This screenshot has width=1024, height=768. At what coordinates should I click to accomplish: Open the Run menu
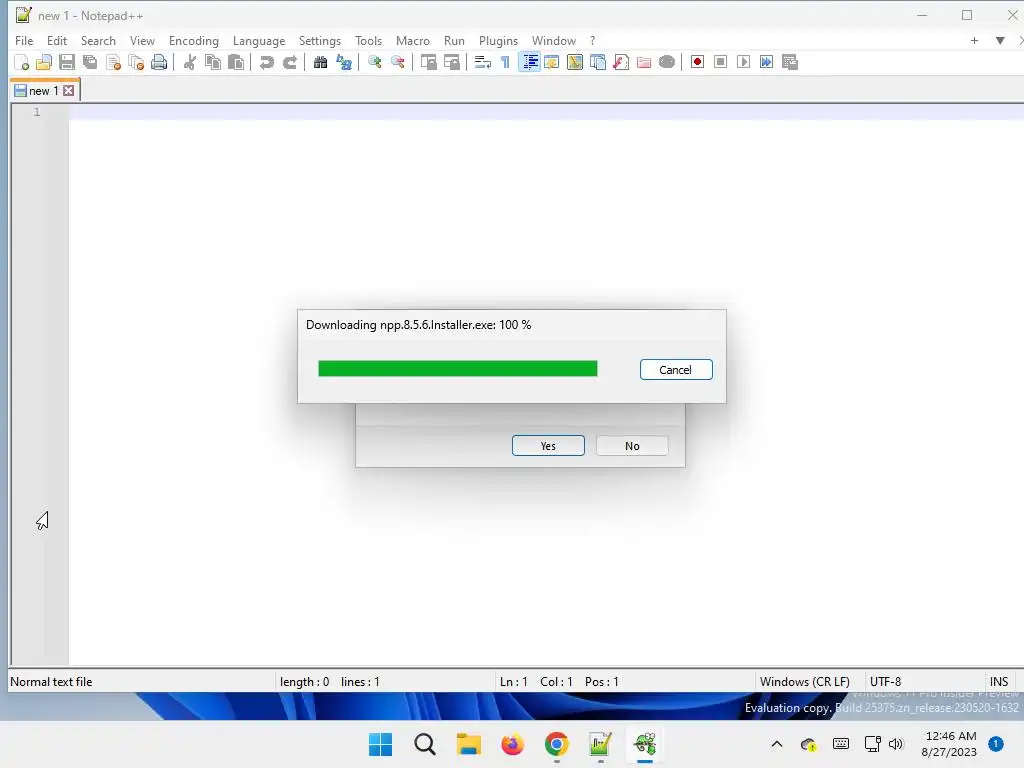[455, 40]
